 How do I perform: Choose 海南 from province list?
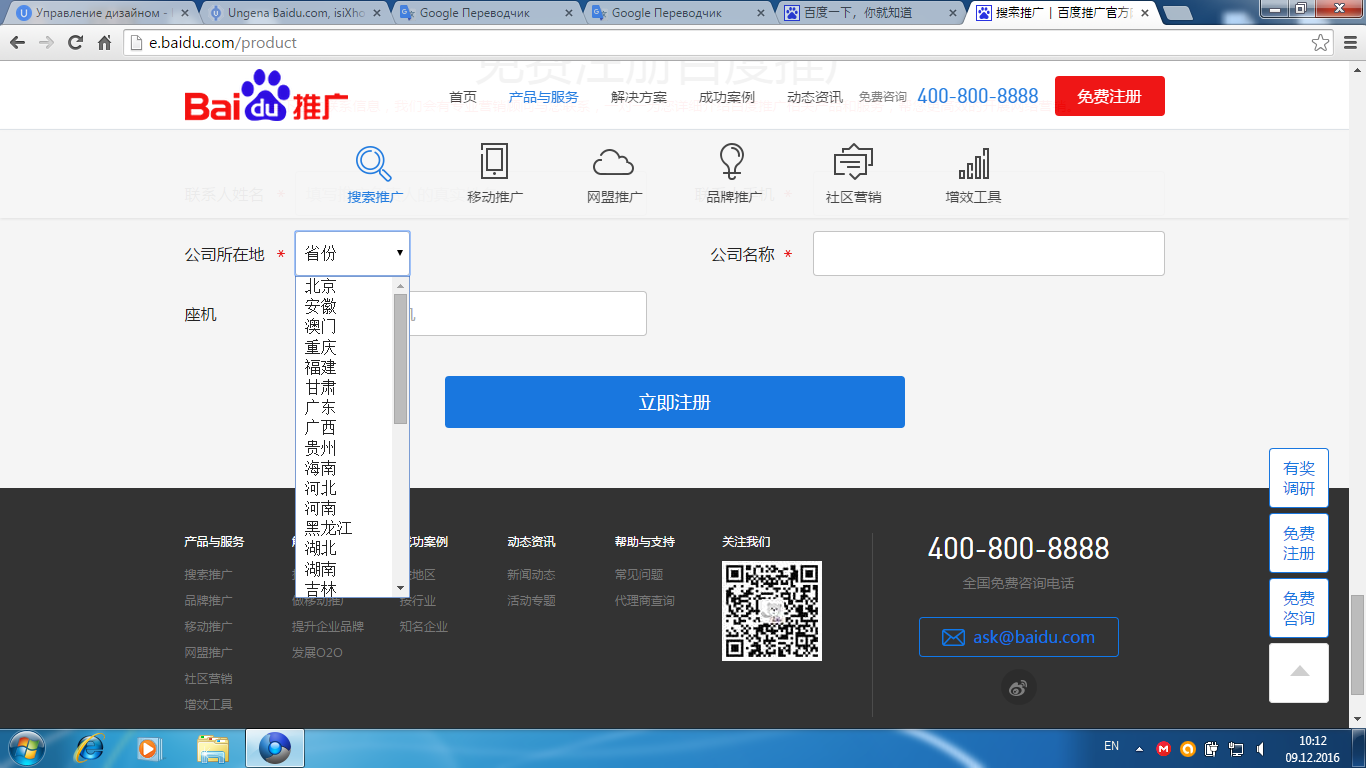[x=321, y=468]
